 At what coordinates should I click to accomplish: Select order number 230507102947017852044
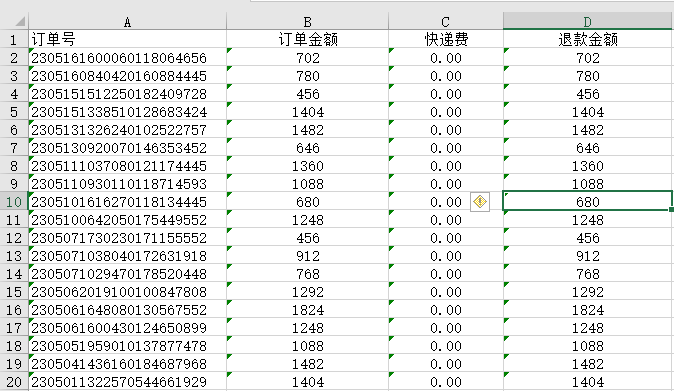(x=127, y=274)
